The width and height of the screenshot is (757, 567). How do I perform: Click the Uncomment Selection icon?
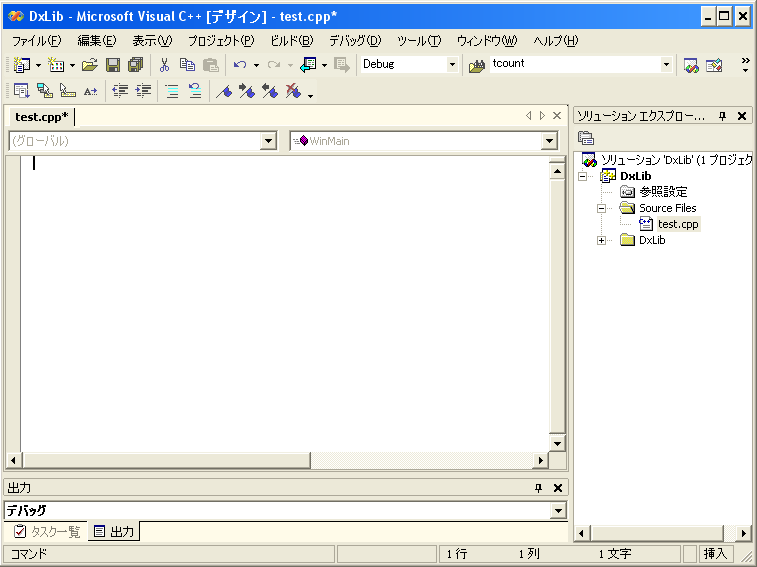pyautogui.click(x=195, y=90)
